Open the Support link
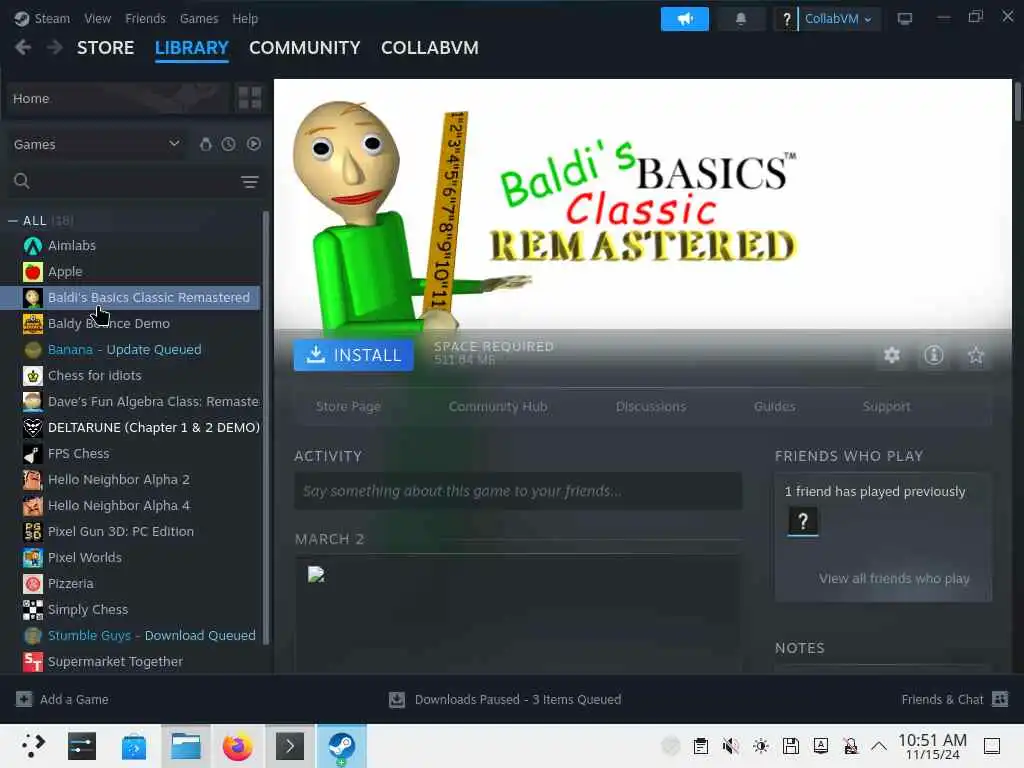 [x=886, y=406]
